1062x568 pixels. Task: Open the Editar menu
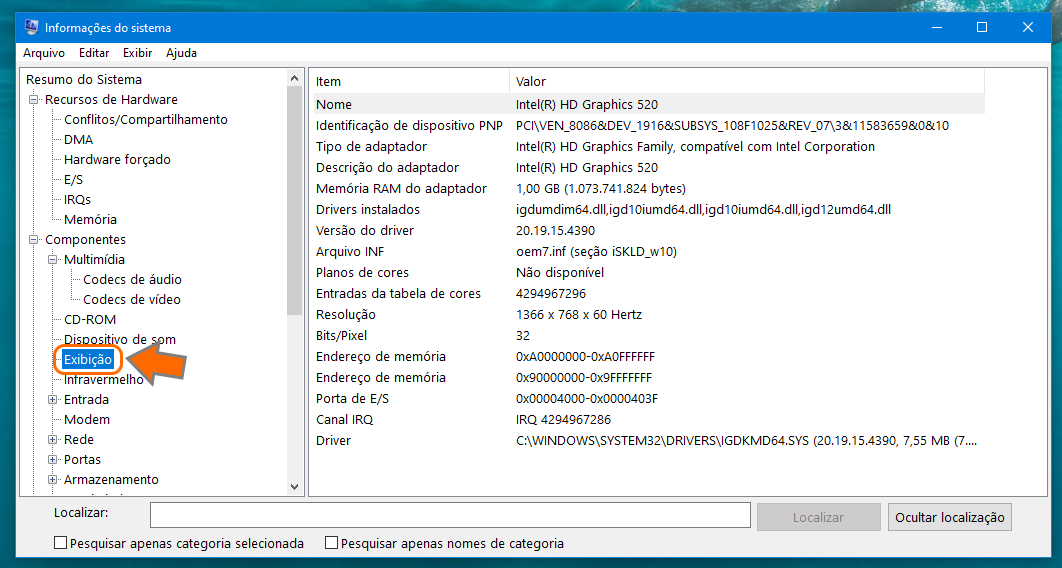[x=94, y=53]
